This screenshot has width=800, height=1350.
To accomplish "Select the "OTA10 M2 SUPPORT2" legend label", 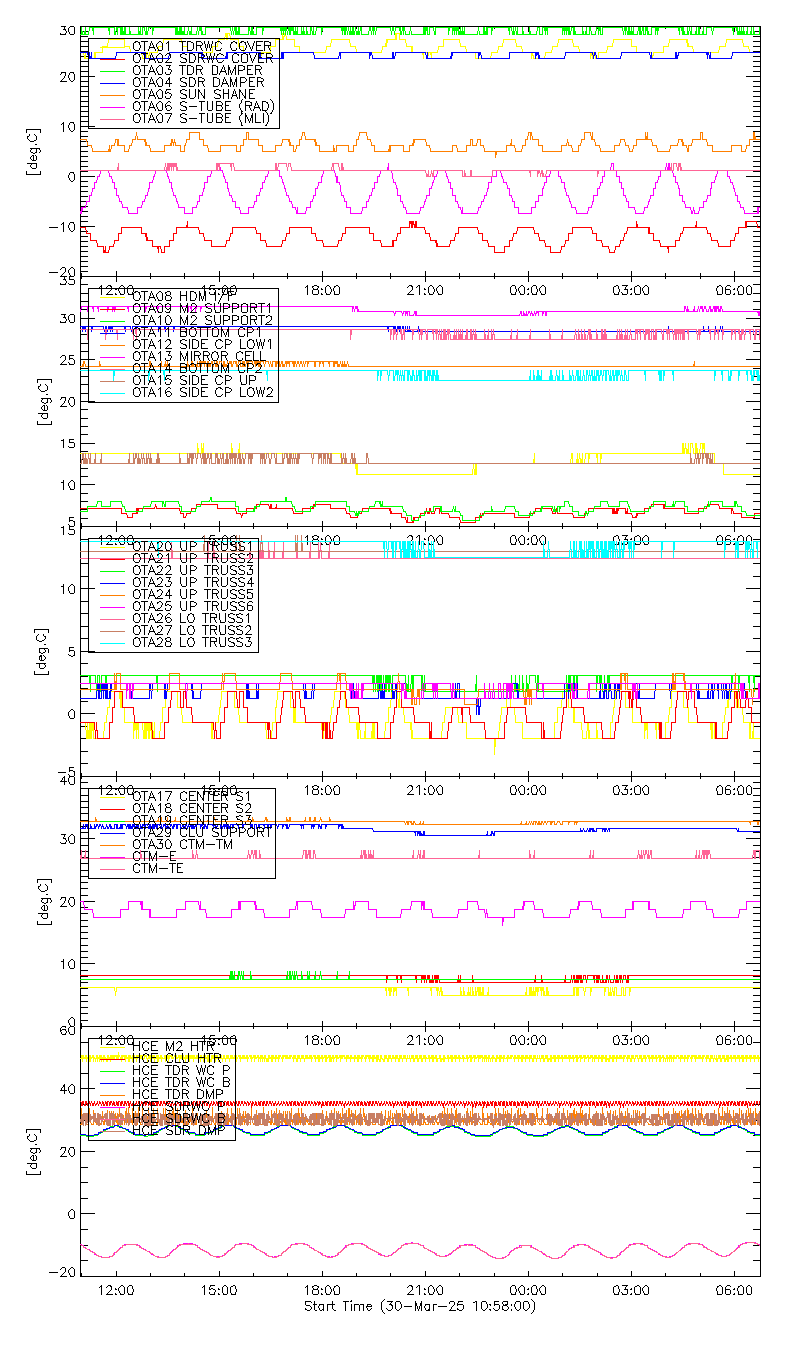I will [203, 320].
